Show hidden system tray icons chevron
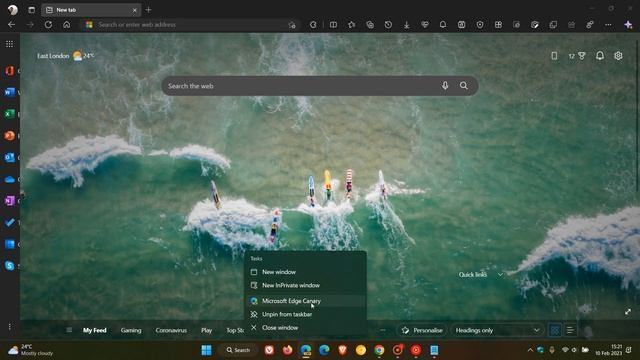Image resolution: width=640 pixels, height=360 pixels. [530, 350]
